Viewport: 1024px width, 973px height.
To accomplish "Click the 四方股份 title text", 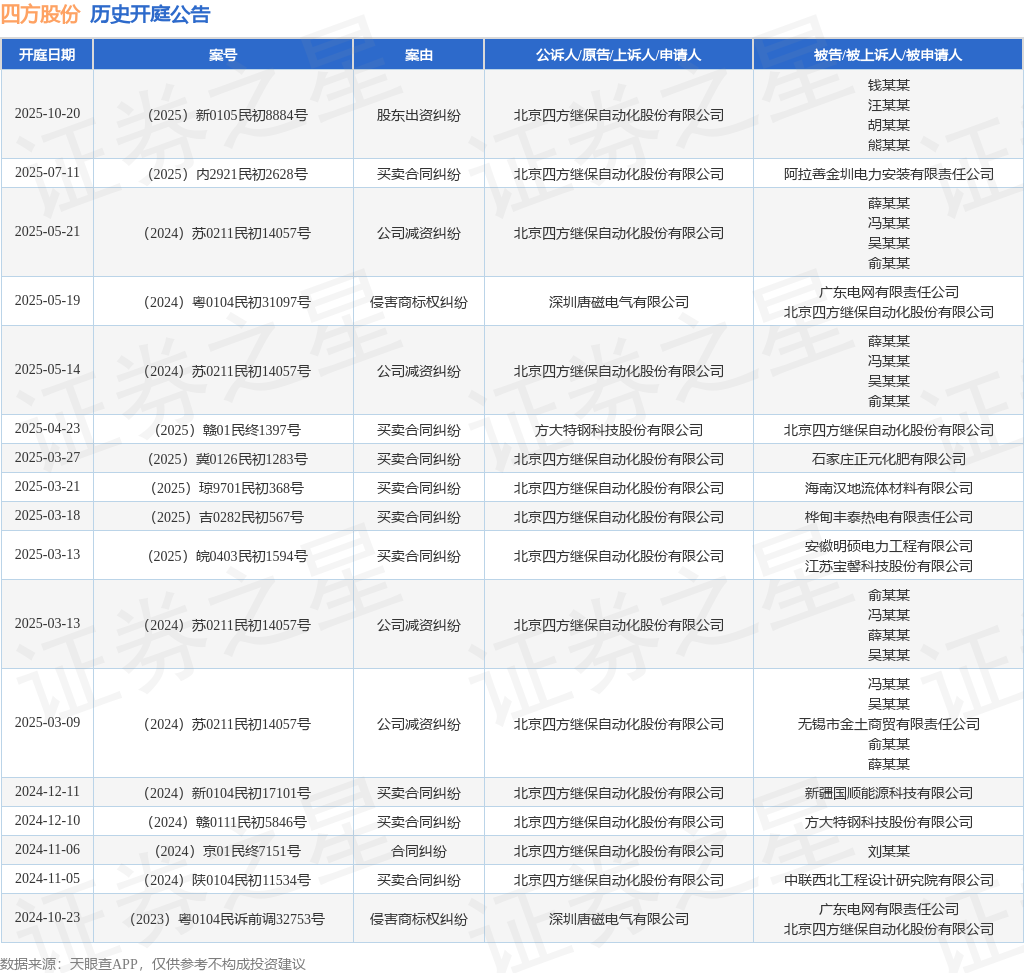I will (40, 14).
